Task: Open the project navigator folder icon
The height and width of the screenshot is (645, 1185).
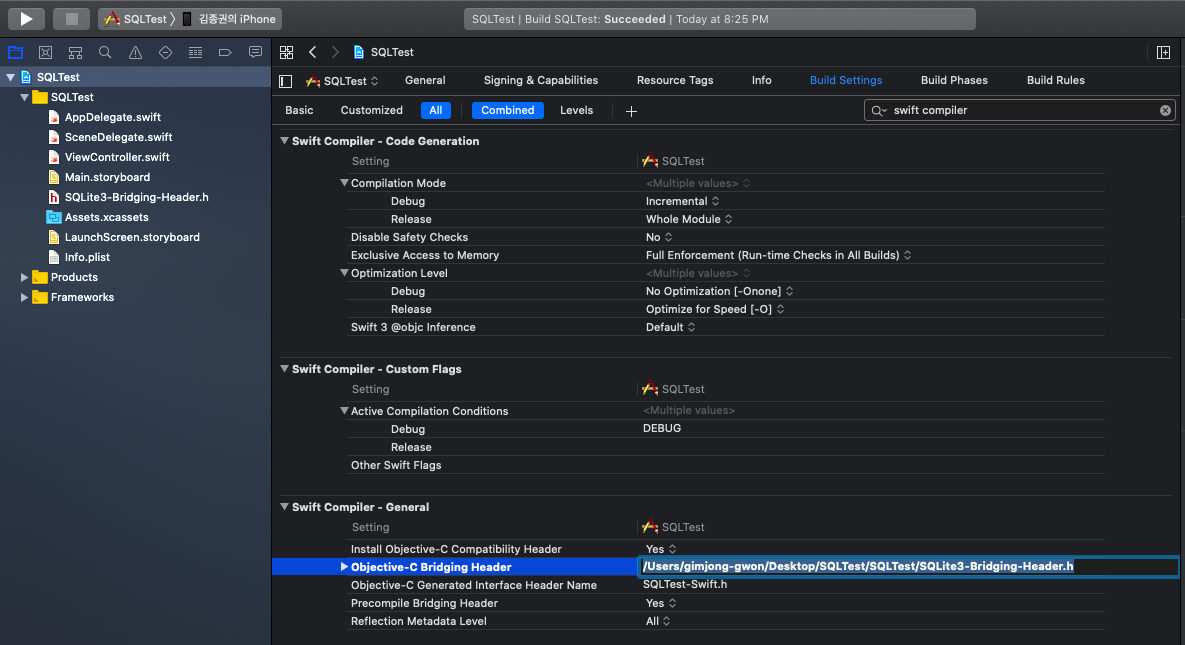Action: [15, 52]
